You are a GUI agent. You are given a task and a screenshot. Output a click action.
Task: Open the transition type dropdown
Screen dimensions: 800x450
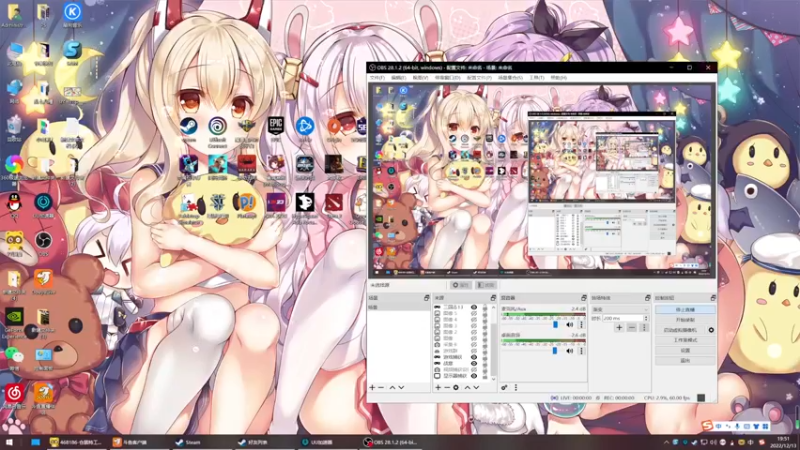tap(620, 309)
